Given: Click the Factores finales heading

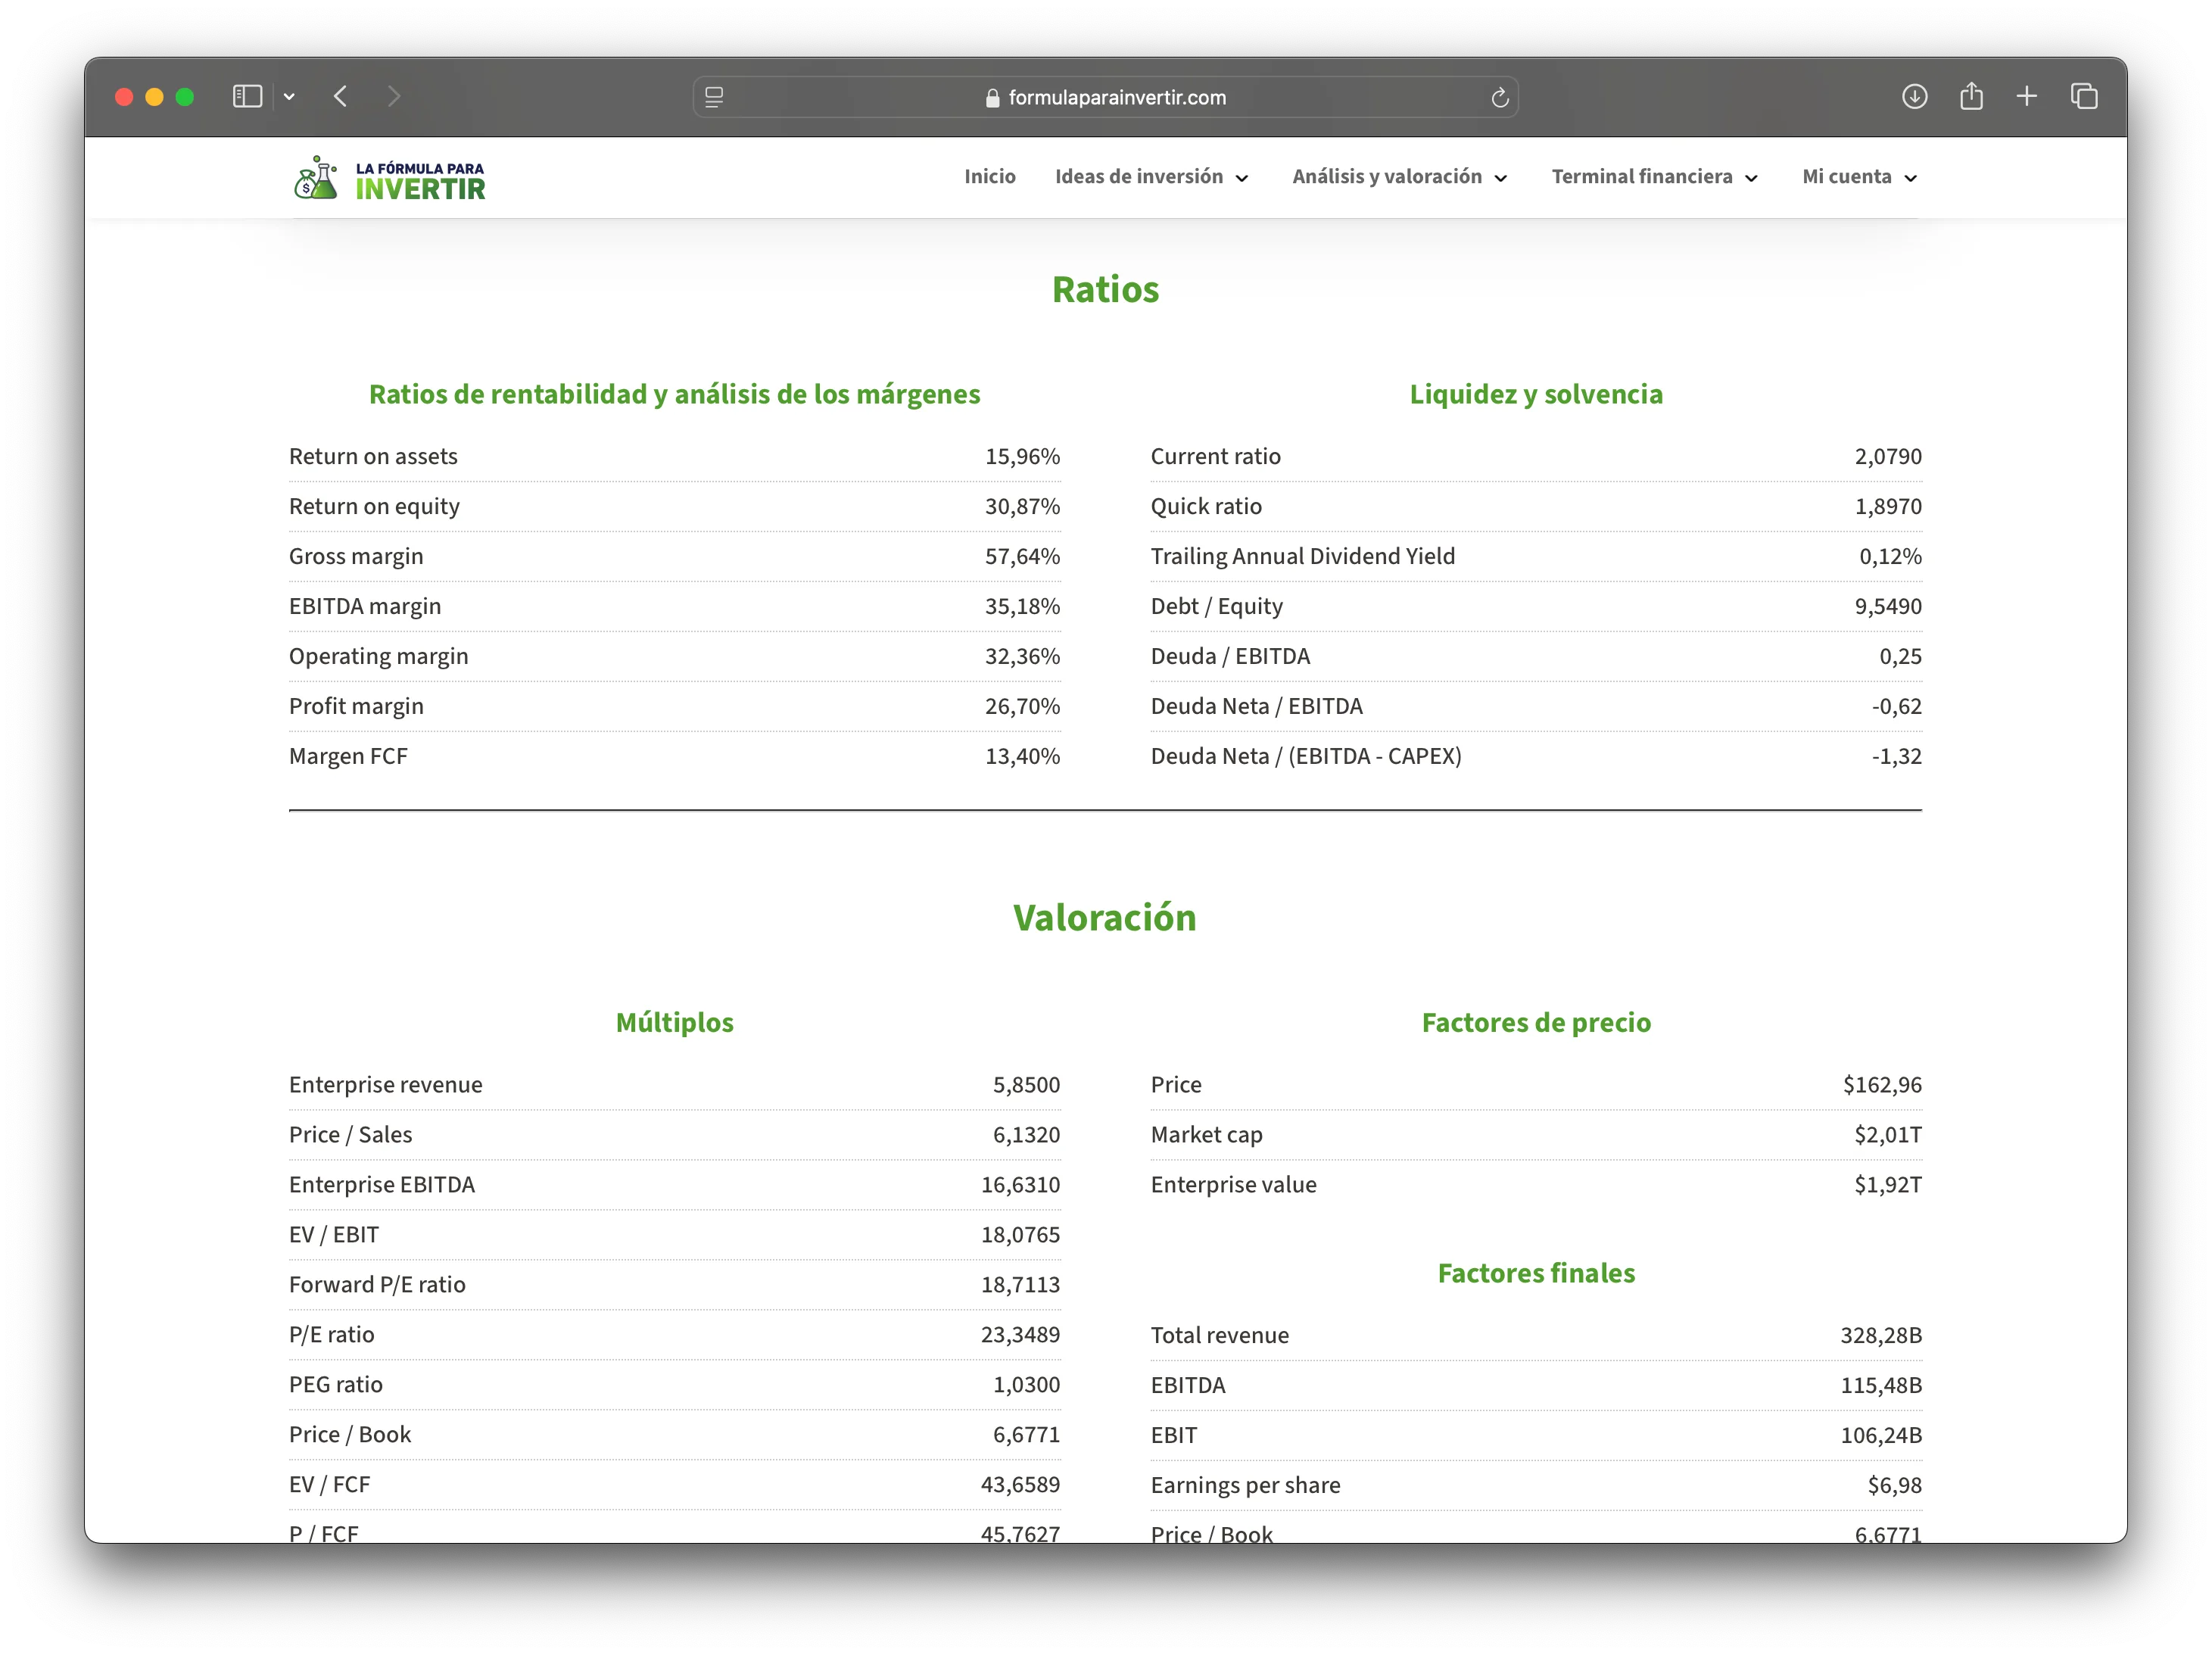Looking at the screenshot, I should point(1536,1273).
